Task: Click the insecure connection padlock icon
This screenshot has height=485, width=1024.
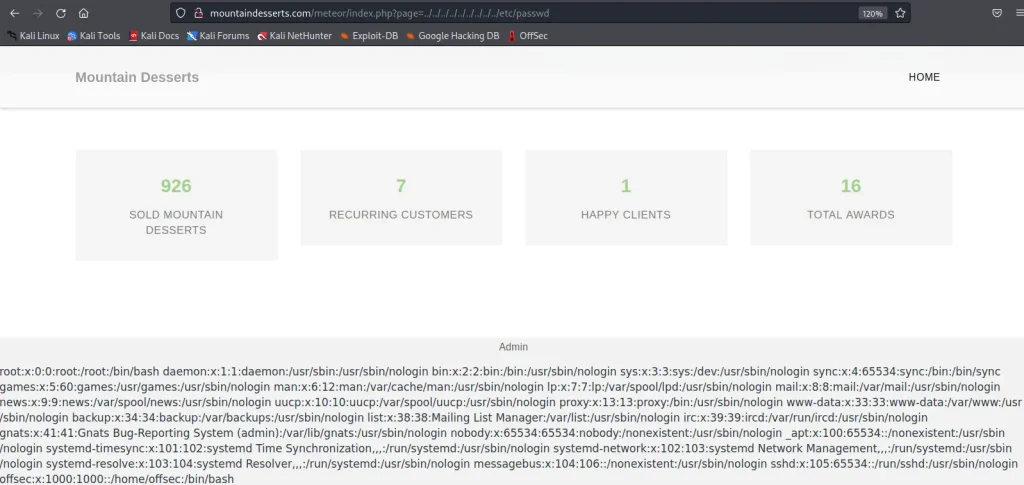Action: point(198,13)
